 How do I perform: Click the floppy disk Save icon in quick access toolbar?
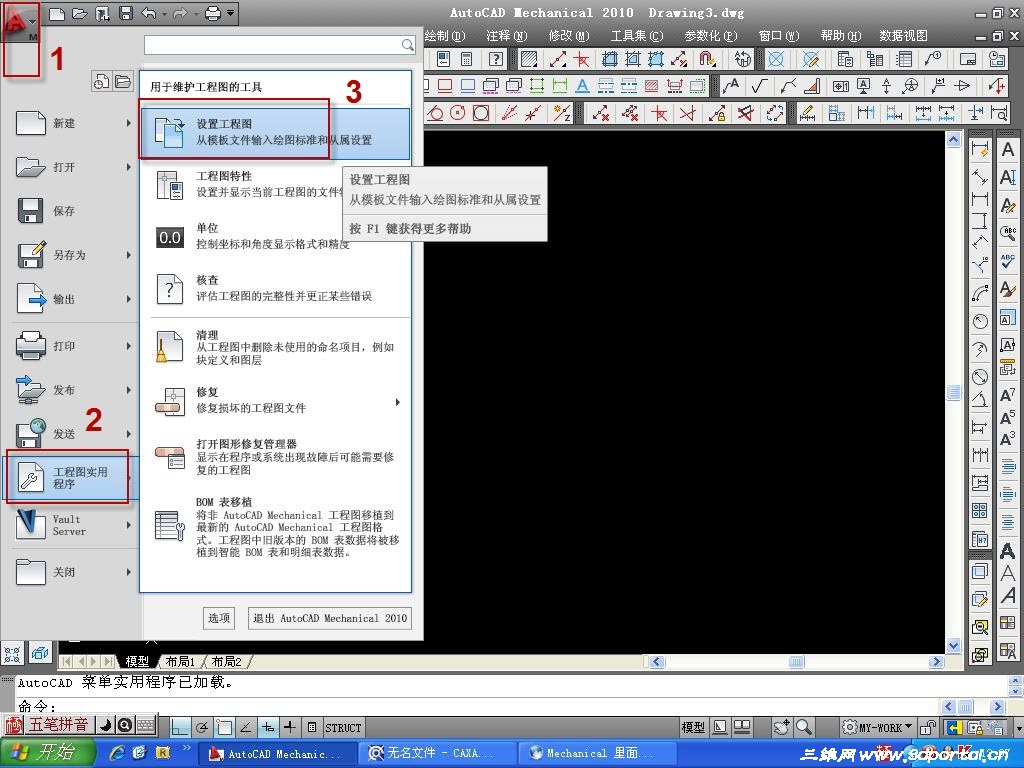pos(126,13)
